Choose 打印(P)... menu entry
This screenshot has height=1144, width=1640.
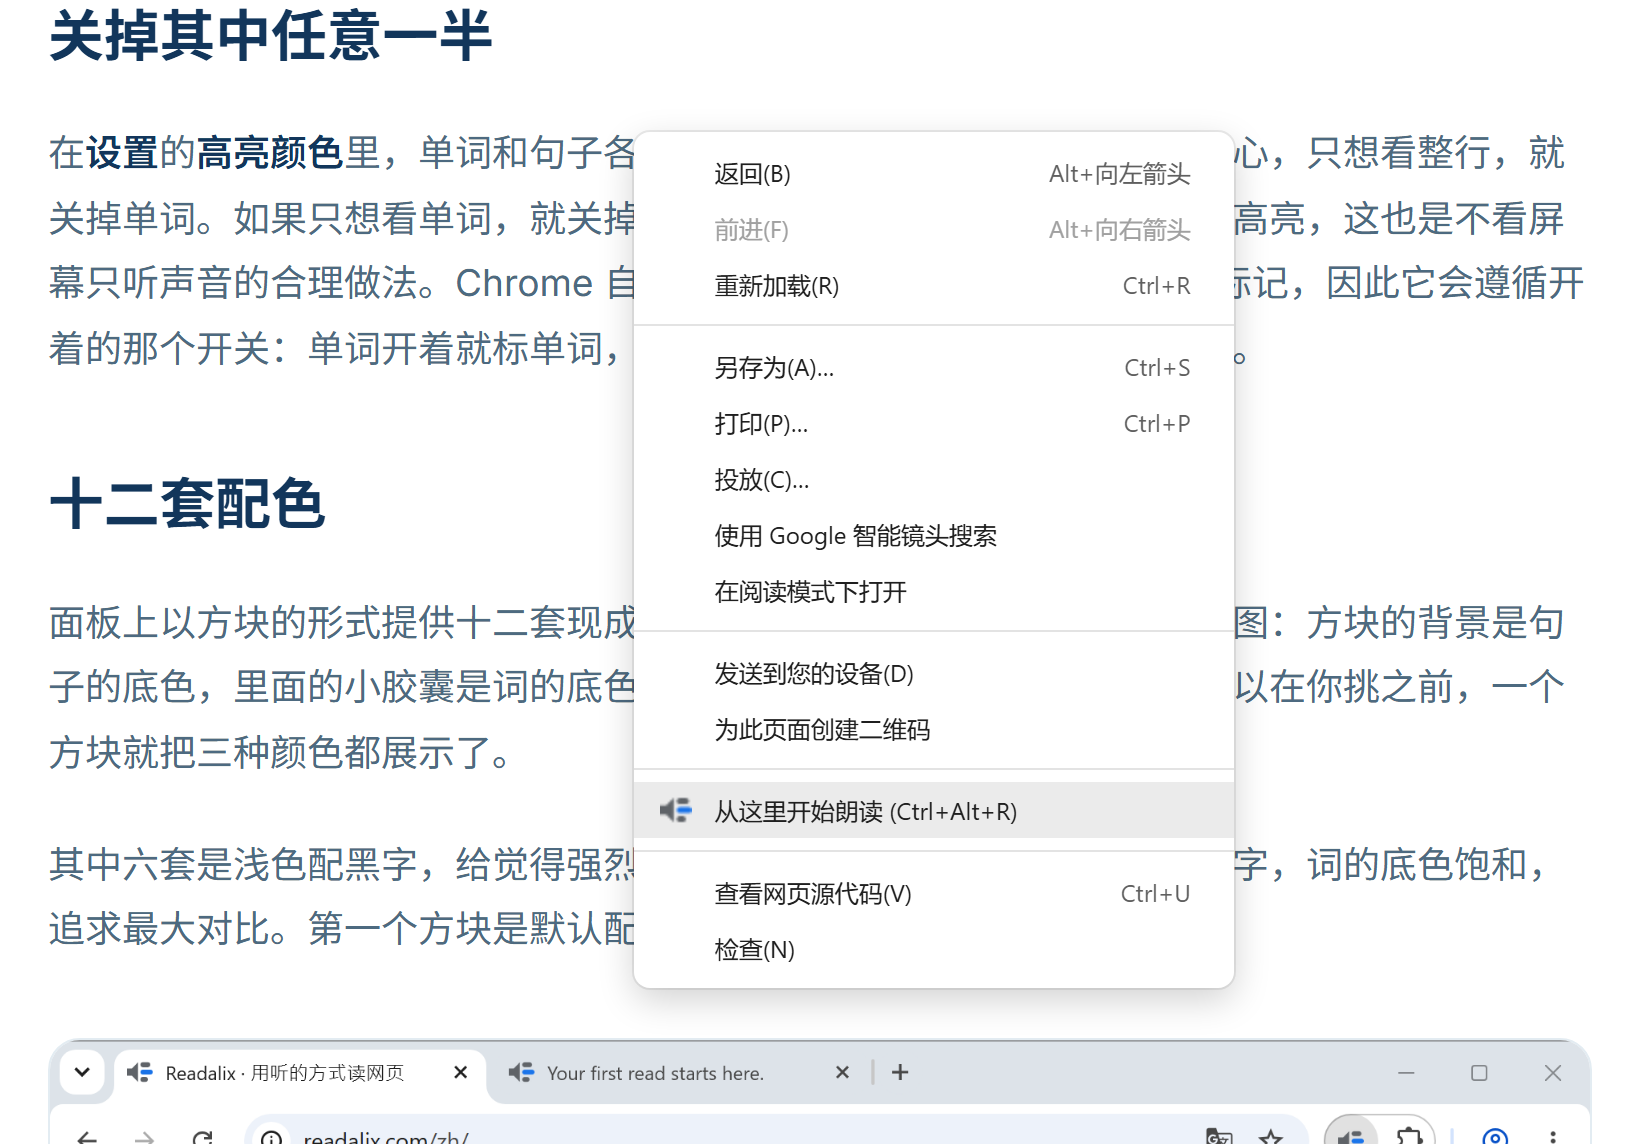tap(934, 424)
